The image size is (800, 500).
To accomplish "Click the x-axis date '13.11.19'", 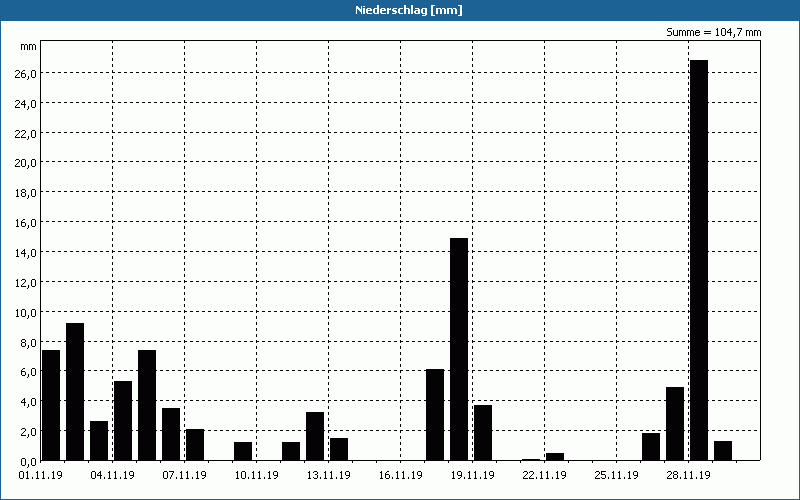I will pos(329,476).
